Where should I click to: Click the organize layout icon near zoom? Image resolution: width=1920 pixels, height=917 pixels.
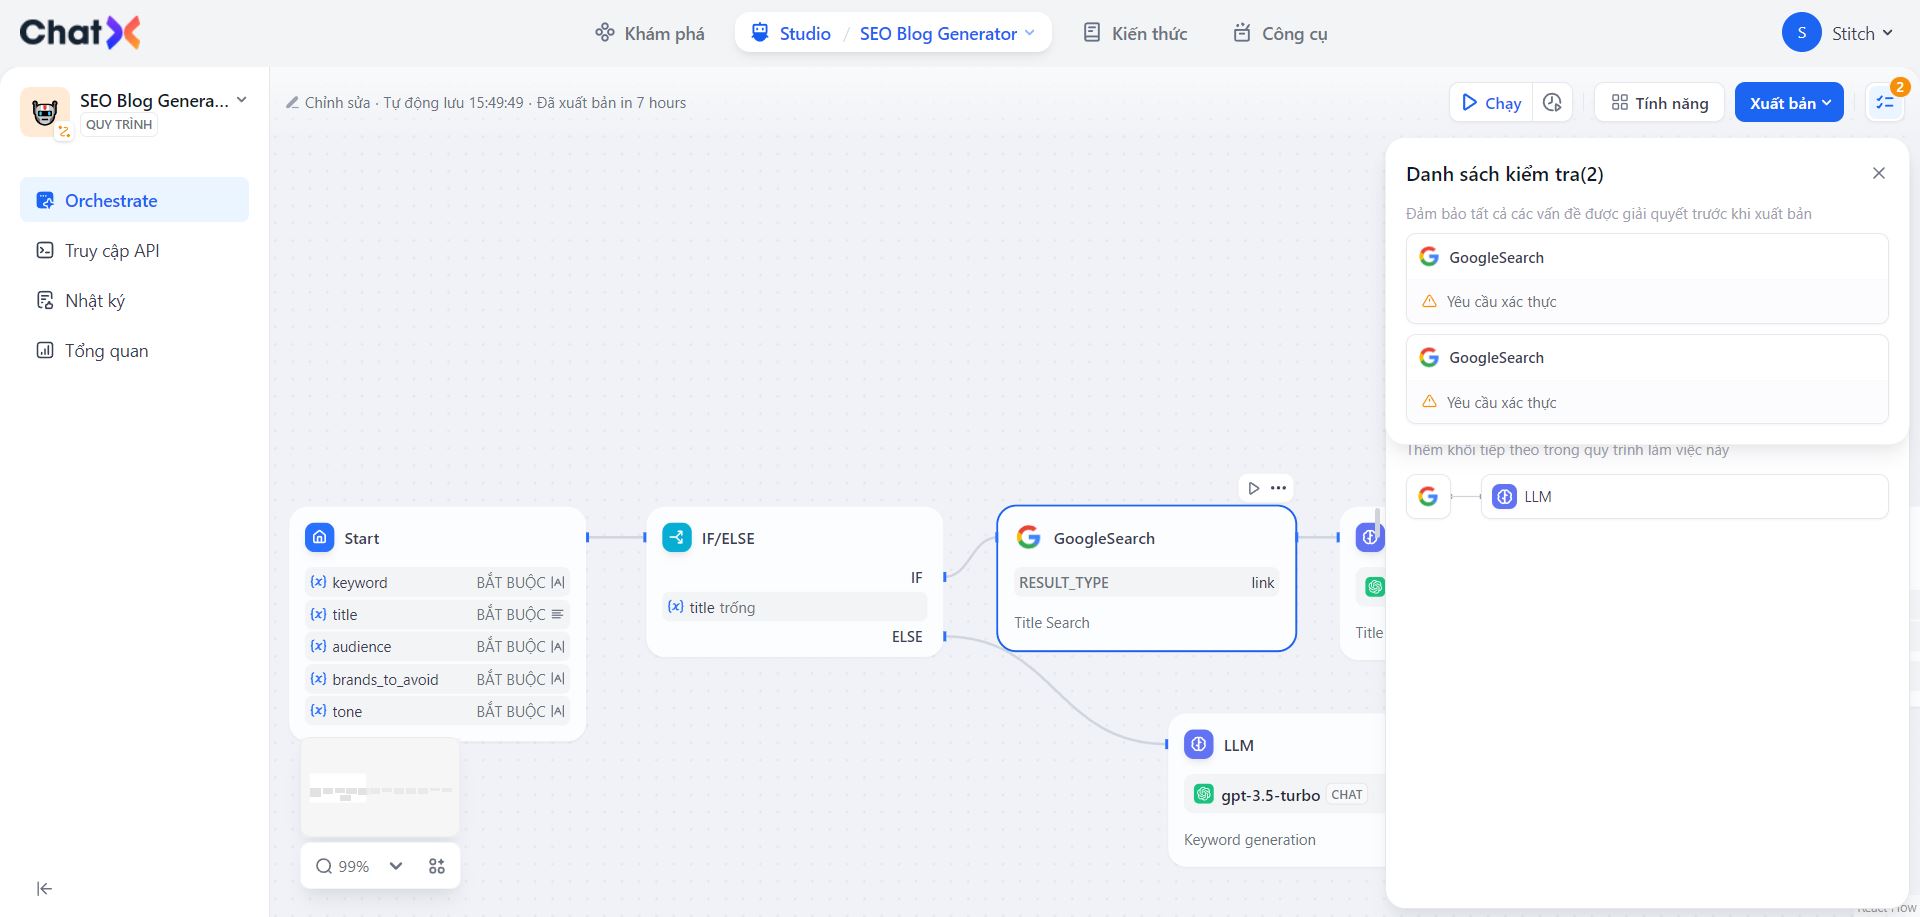click(x=437, y=866)
